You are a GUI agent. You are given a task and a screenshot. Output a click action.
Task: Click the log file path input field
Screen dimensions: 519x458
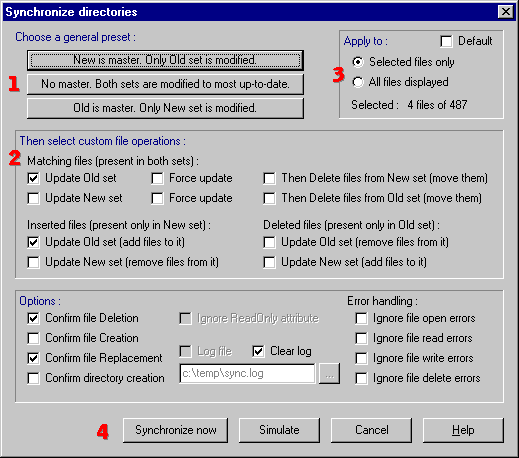click(x=247, y=373)
